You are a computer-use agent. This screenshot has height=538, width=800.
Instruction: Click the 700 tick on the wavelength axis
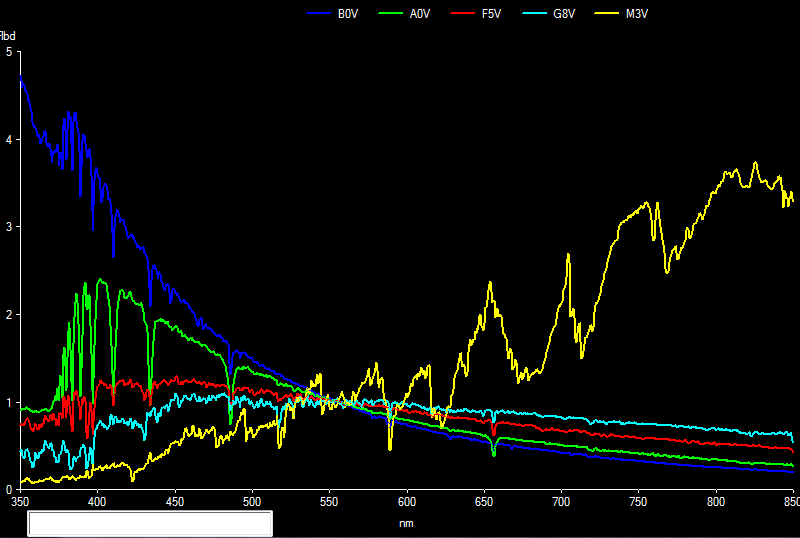[x=561, y=502]
